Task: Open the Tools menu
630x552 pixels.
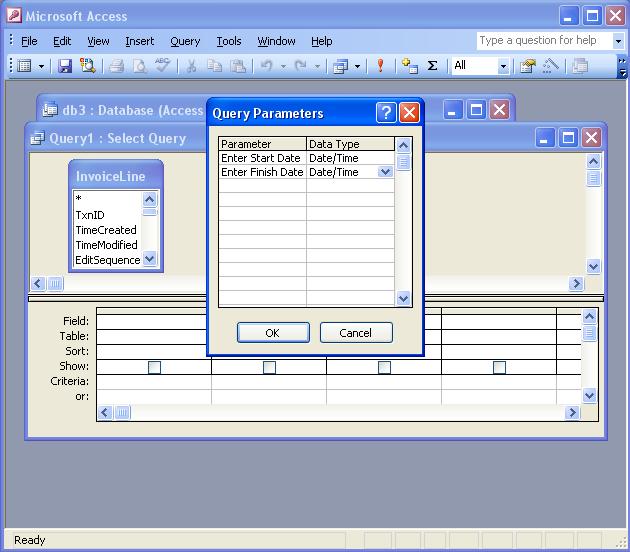Action: click(229, 41)
